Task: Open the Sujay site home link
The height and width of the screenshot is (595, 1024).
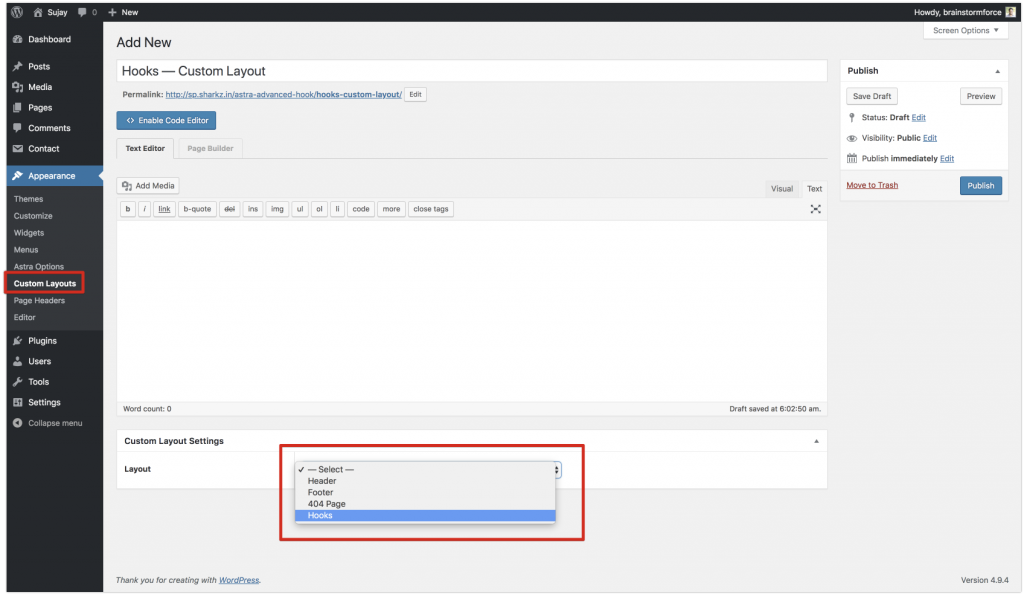Action: coord(50,12)
